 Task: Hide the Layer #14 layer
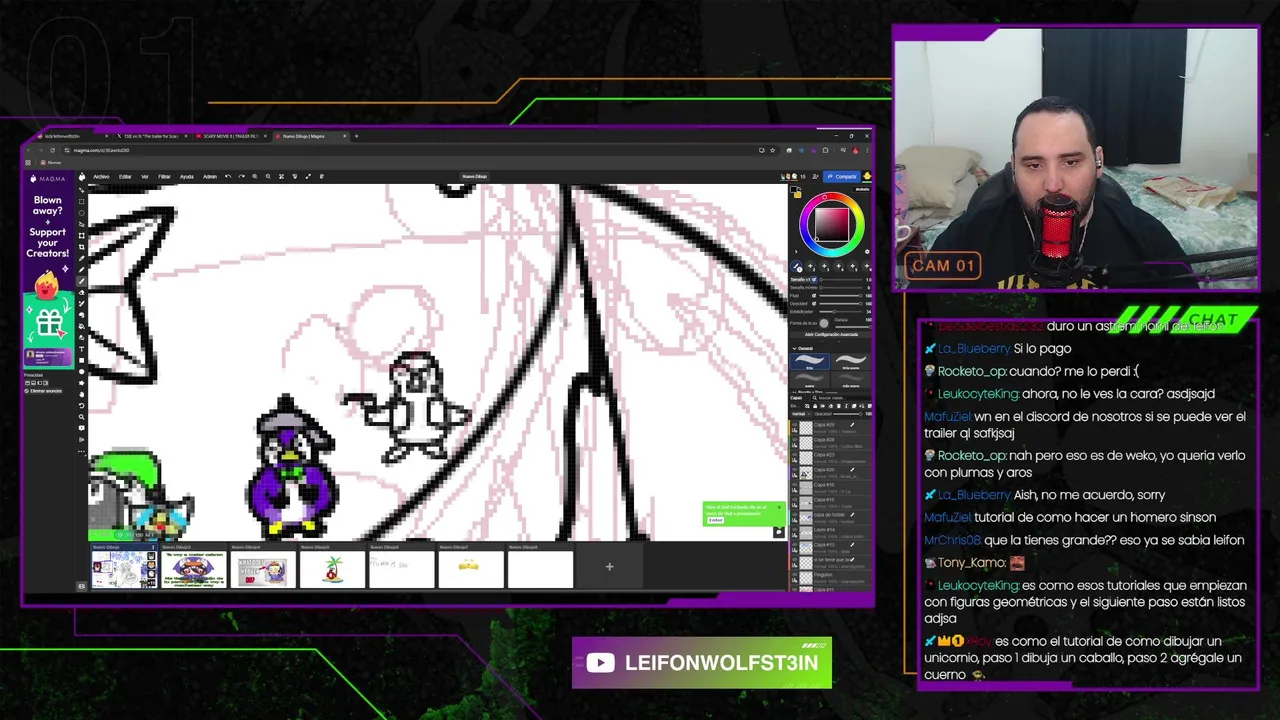[x=794, y=530]
